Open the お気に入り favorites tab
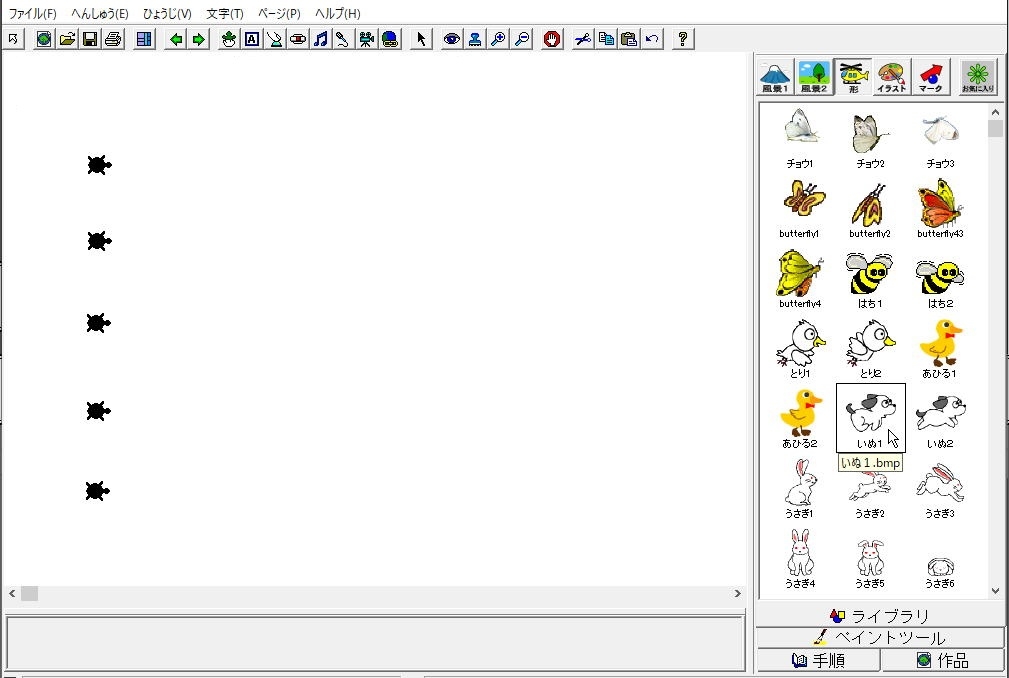 tap(978, 77)
